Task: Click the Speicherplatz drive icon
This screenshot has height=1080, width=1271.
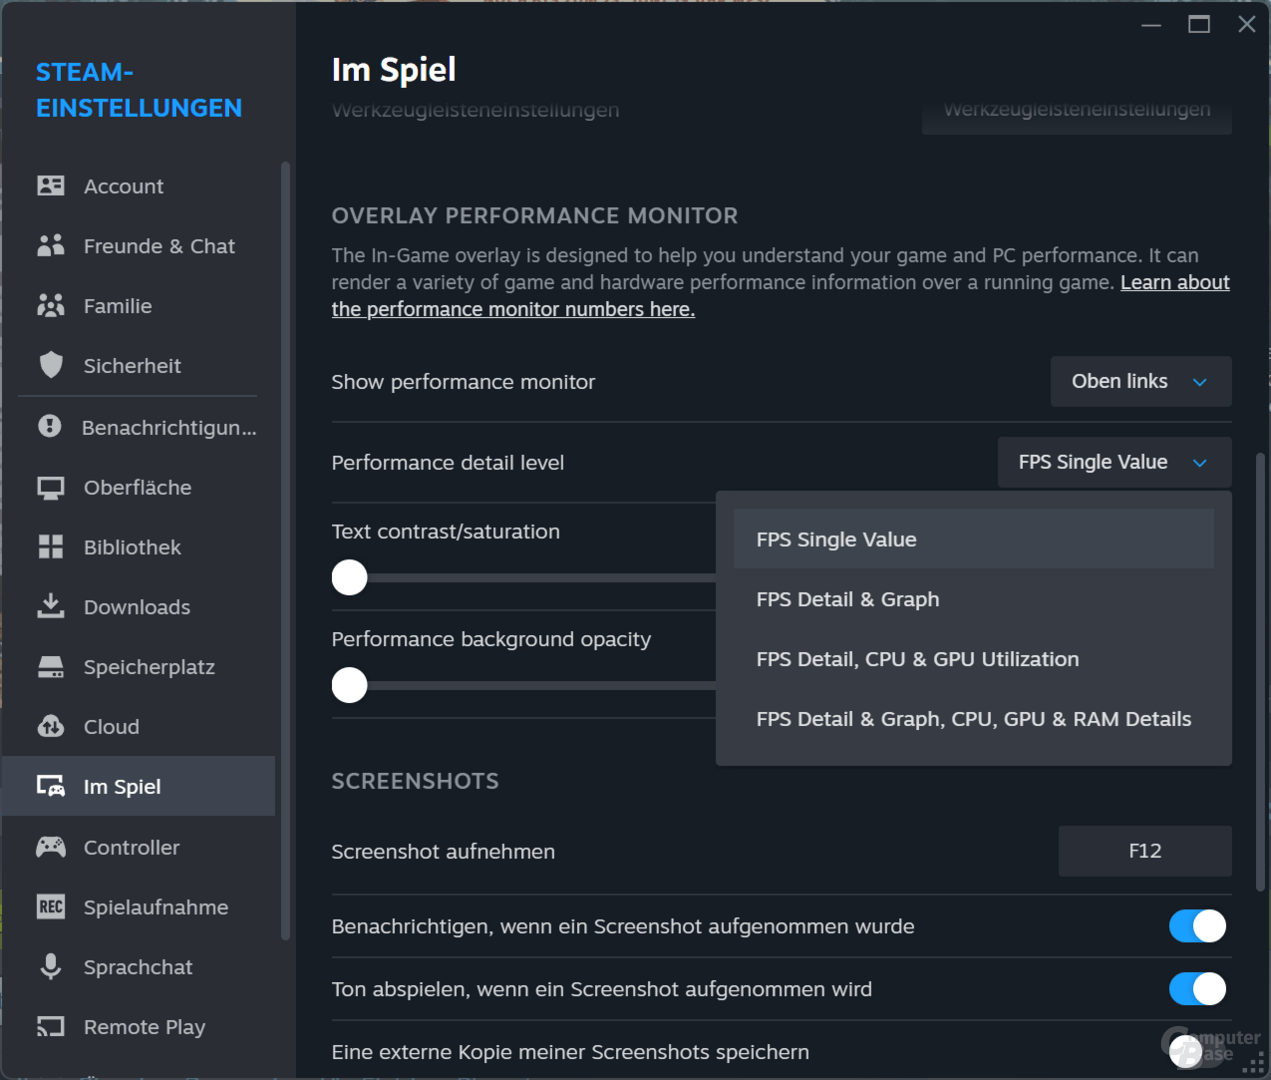Action: pyautogui.click(x=51, y=667)
